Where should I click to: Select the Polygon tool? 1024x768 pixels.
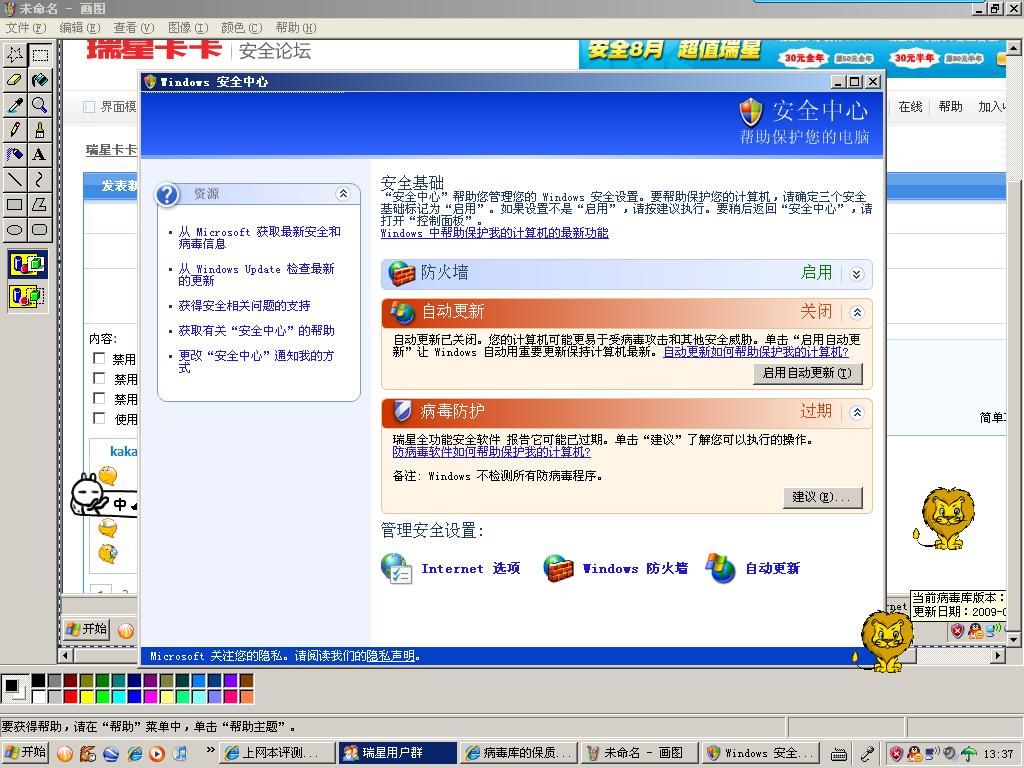tap(40, 204)
